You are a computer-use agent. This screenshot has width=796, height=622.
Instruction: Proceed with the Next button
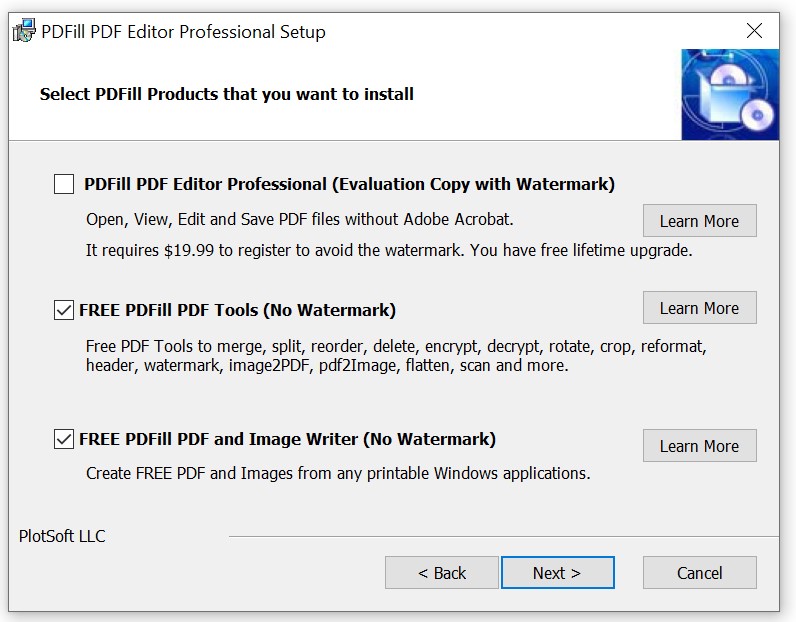click(557, 573)
